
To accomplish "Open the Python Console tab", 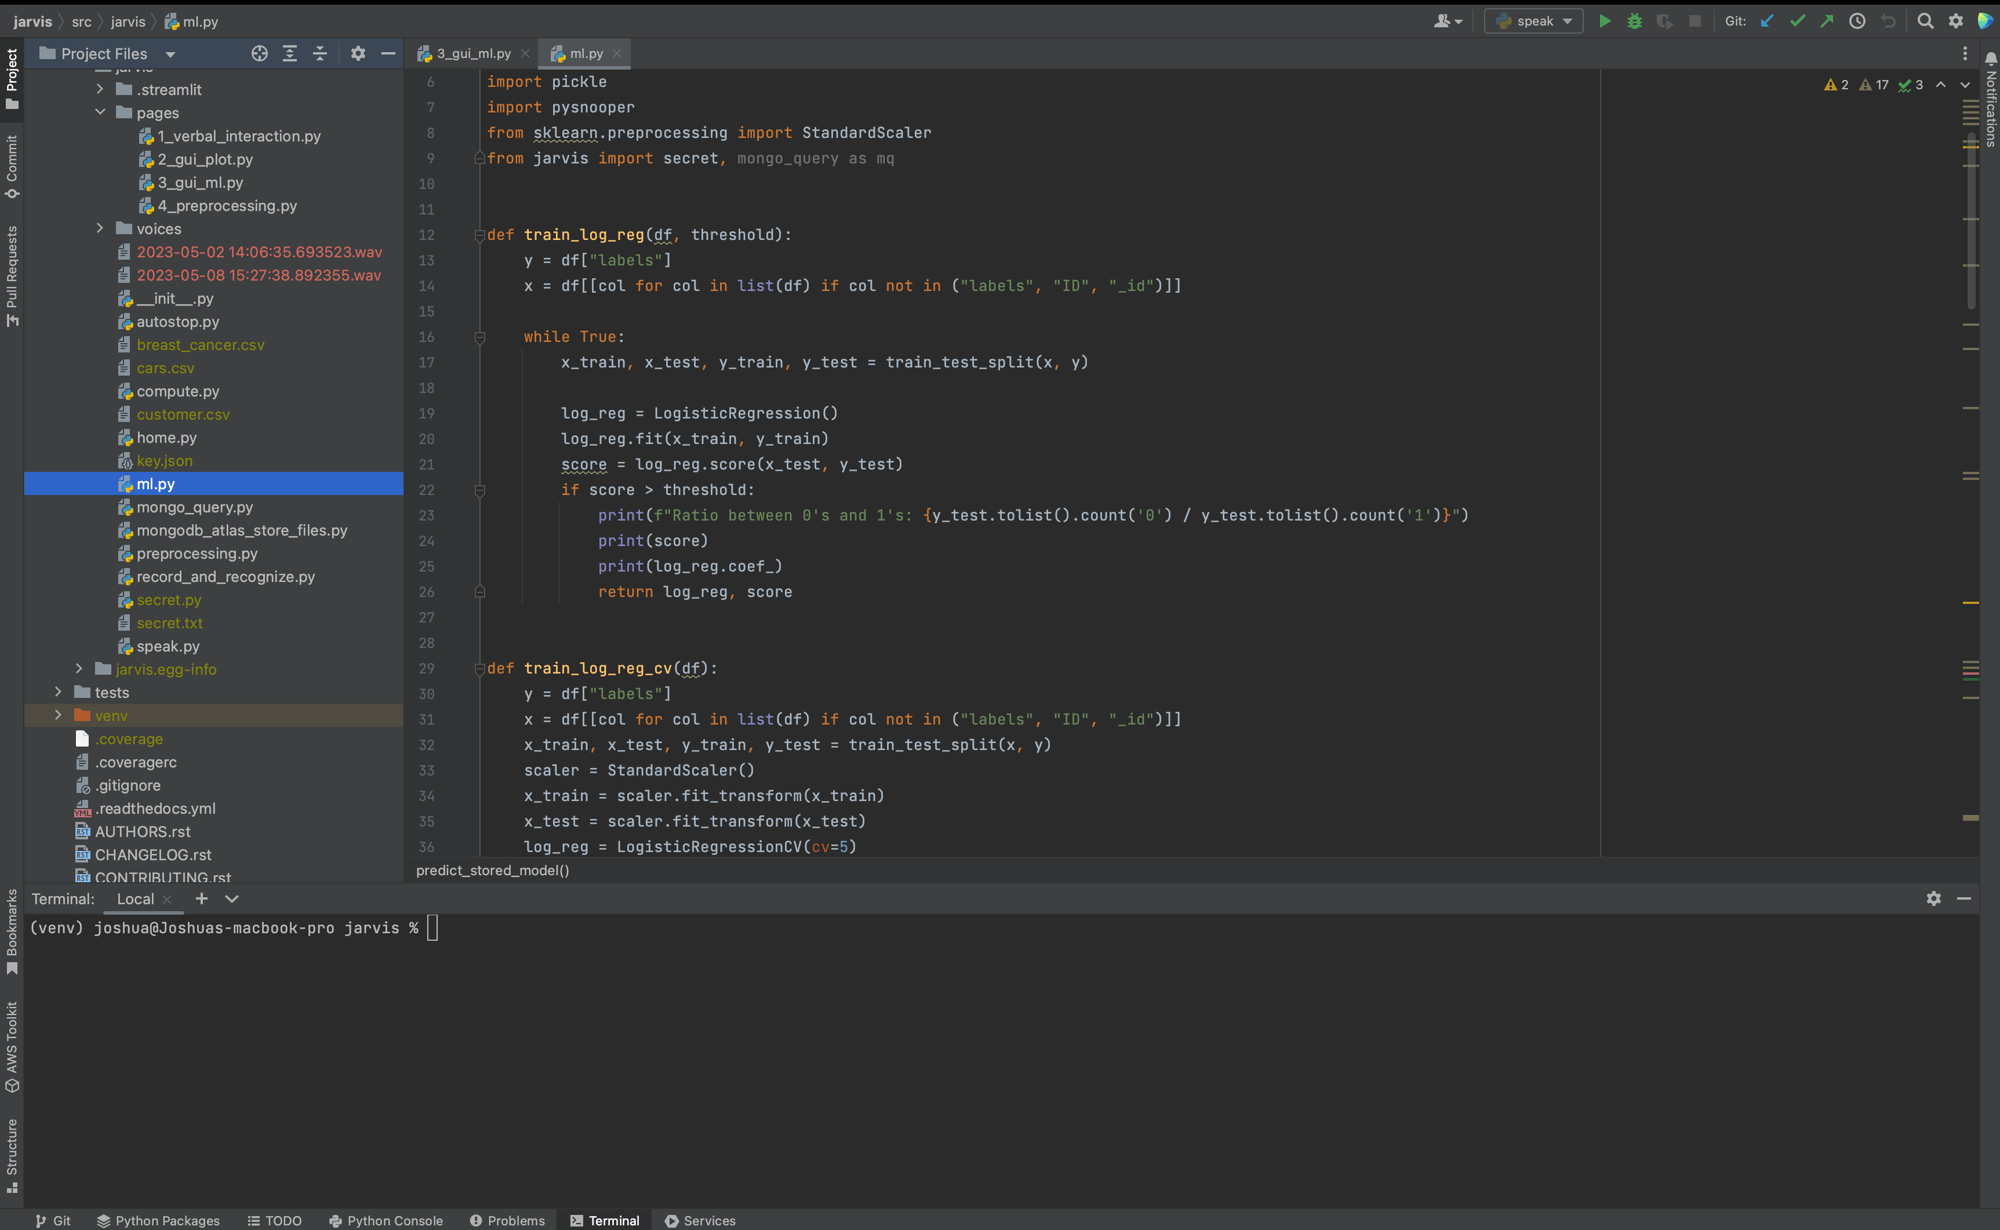I will click(x=386, y=1220).
